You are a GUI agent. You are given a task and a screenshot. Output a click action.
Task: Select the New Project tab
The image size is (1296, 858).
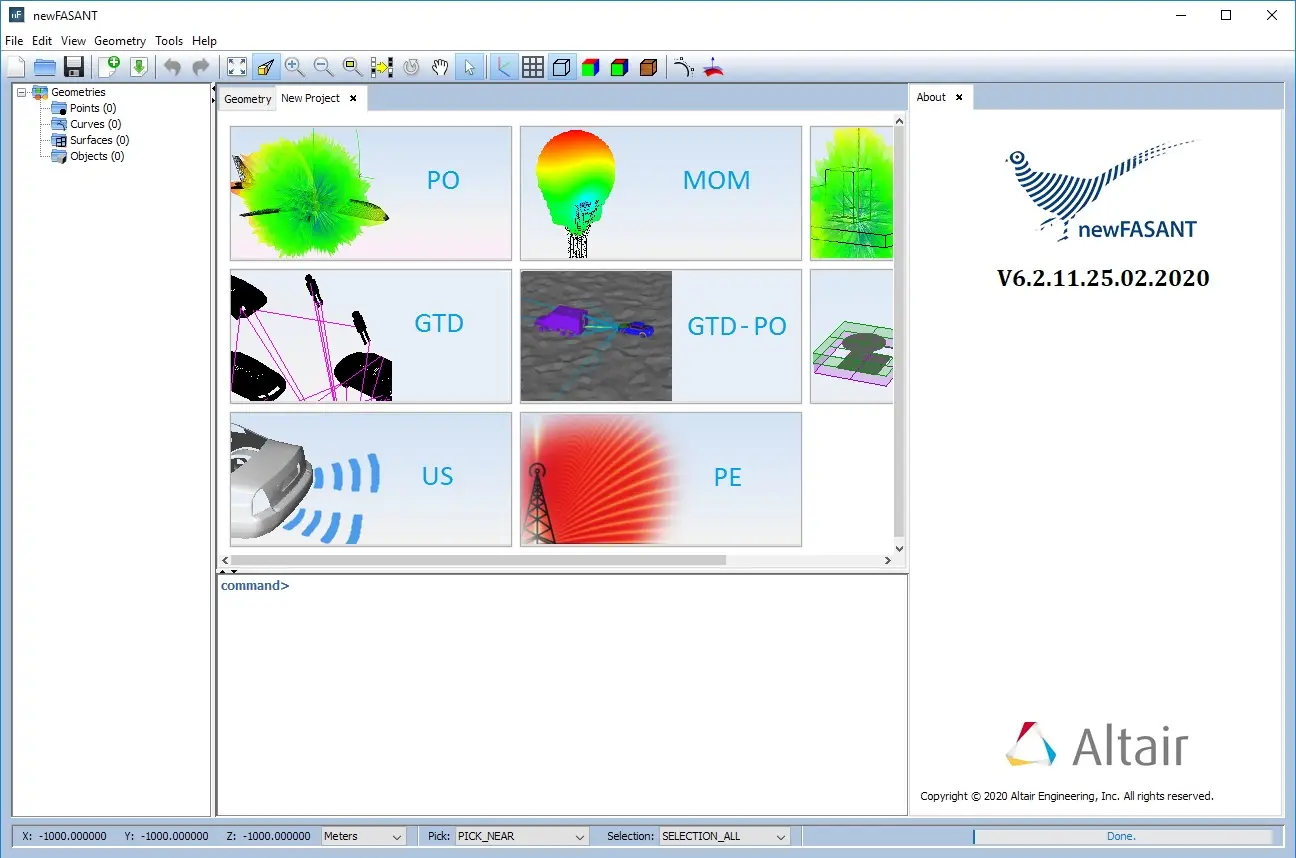point(310,98)
